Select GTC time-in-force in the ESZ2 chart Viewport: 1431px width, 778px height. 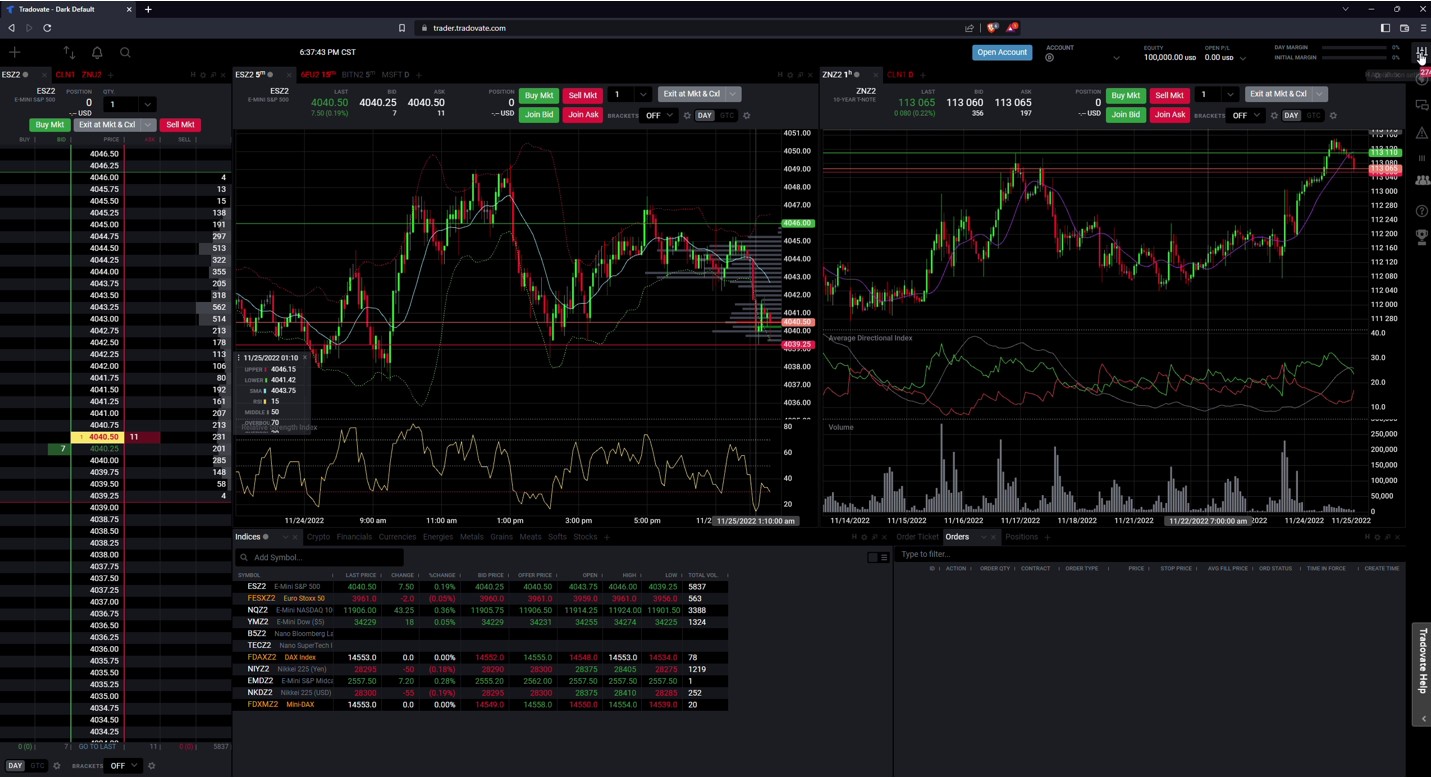click(727, 116)
